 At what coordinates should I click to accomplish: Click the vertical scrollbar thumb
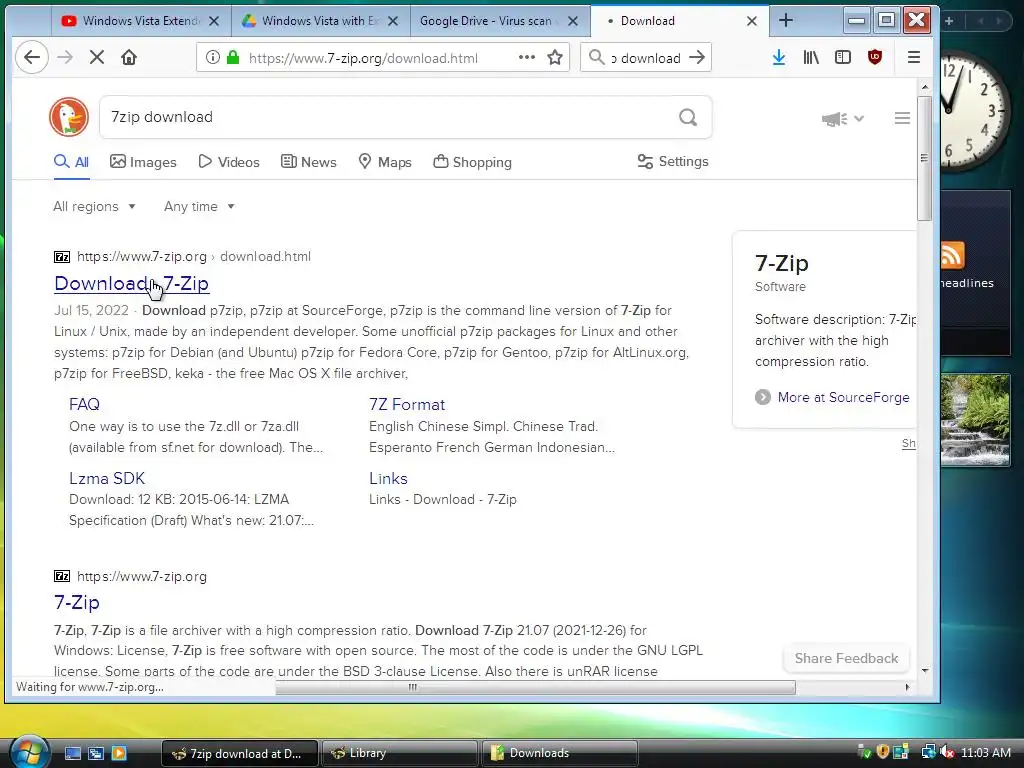(x=924, y=159)
